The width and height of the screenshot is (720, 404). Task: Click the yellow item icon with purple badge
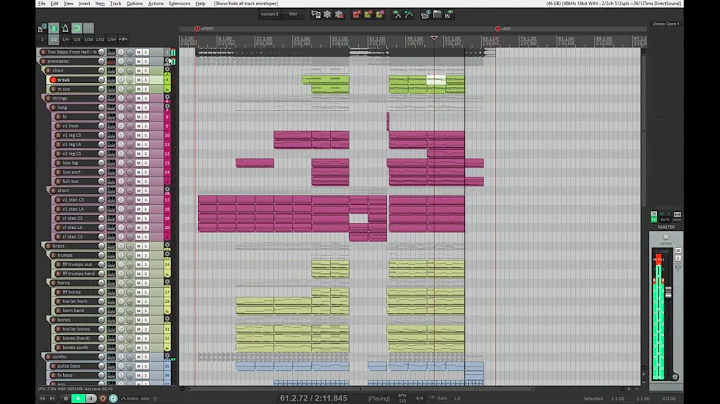tap(379, 14)
